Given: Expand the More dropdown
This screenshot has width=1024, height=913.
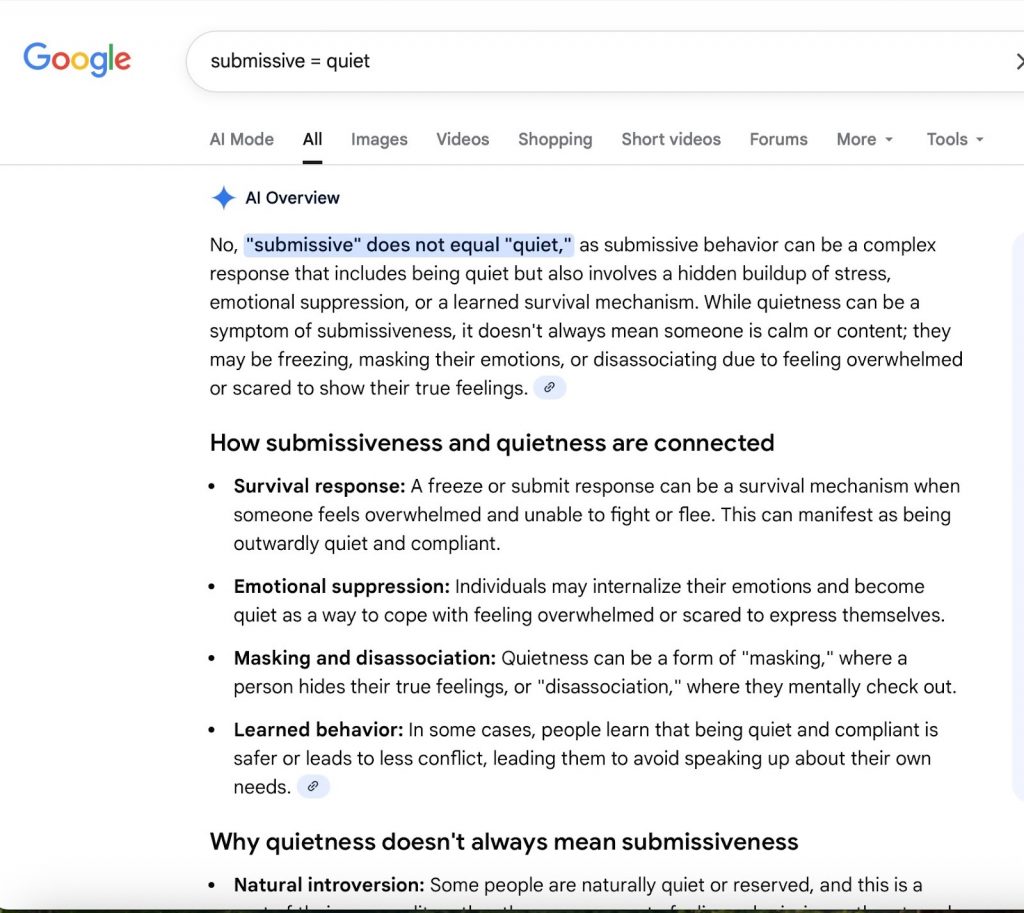Looking at the screenshot, I should [x=864, y=139].
